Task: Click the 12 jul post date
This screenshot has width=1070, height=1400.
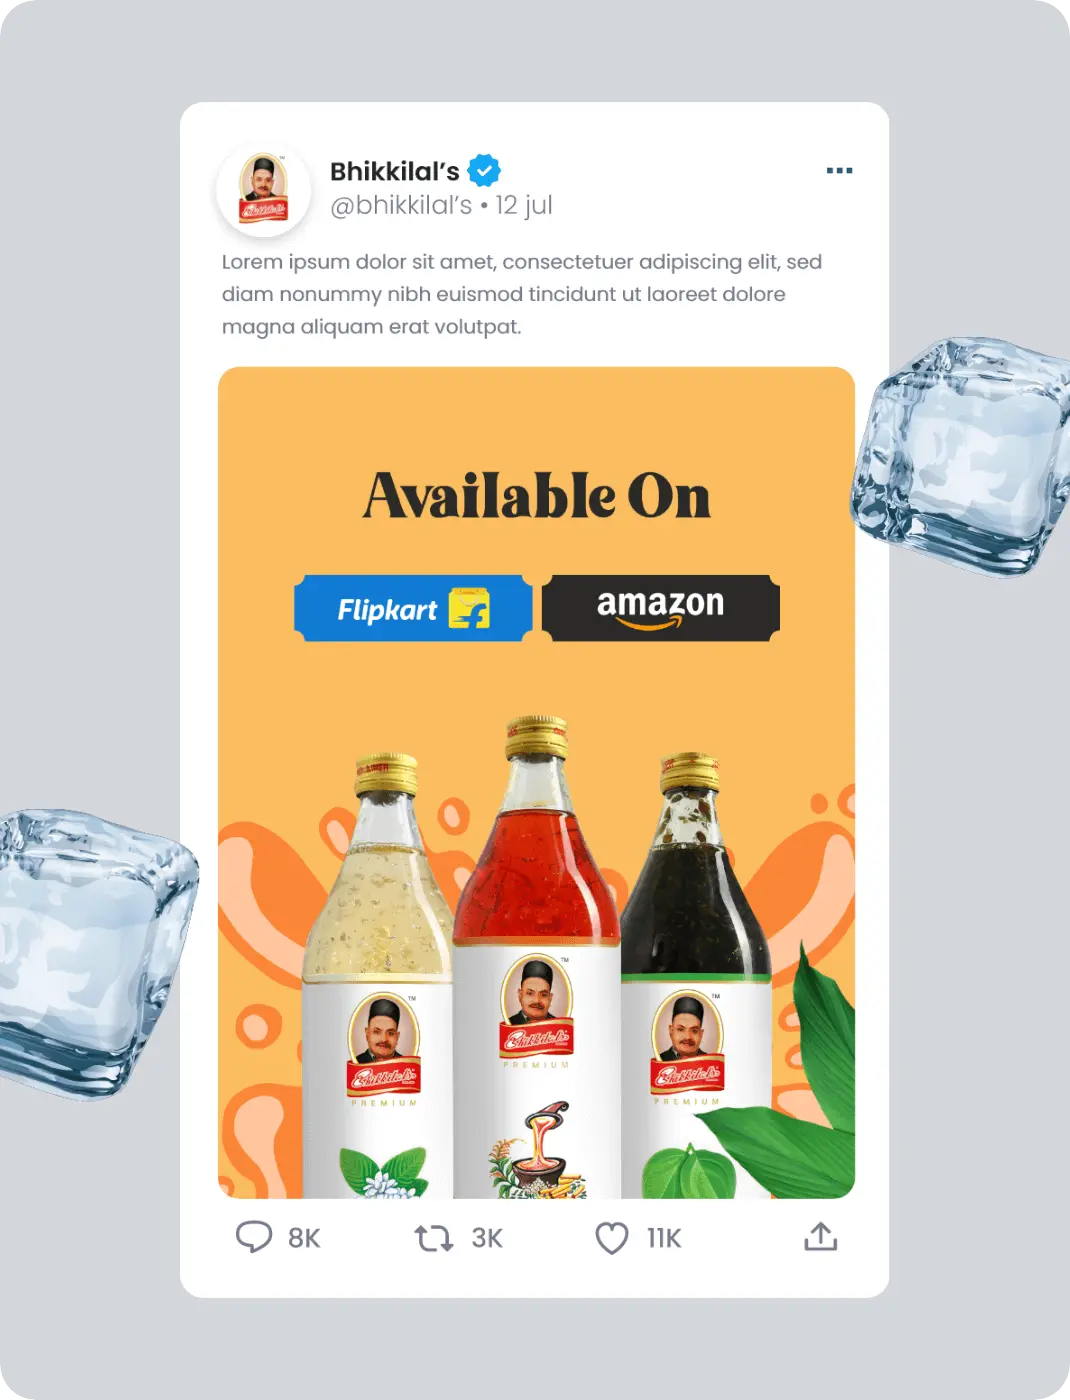Action: (x=524, y=205)
